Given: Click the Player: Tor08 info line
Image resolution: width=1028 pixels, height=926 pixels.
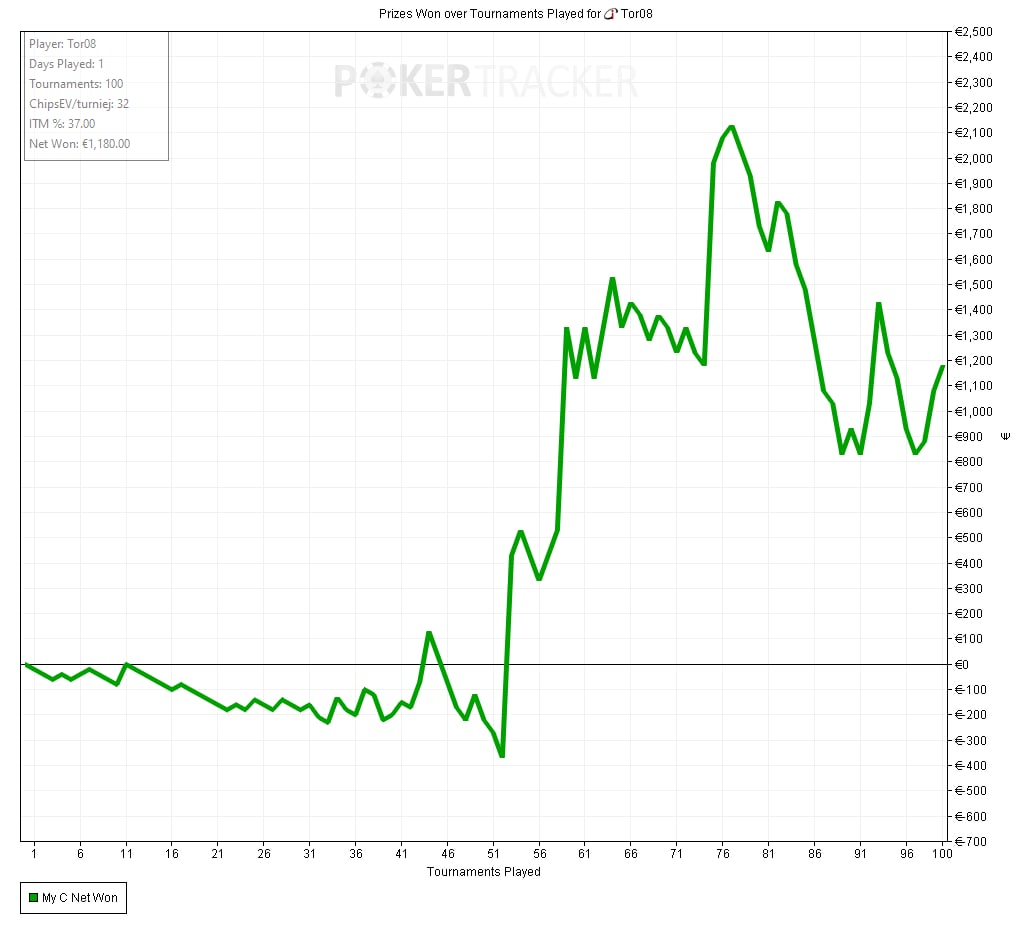Looking at the screenshot, I should pos(63,44).
